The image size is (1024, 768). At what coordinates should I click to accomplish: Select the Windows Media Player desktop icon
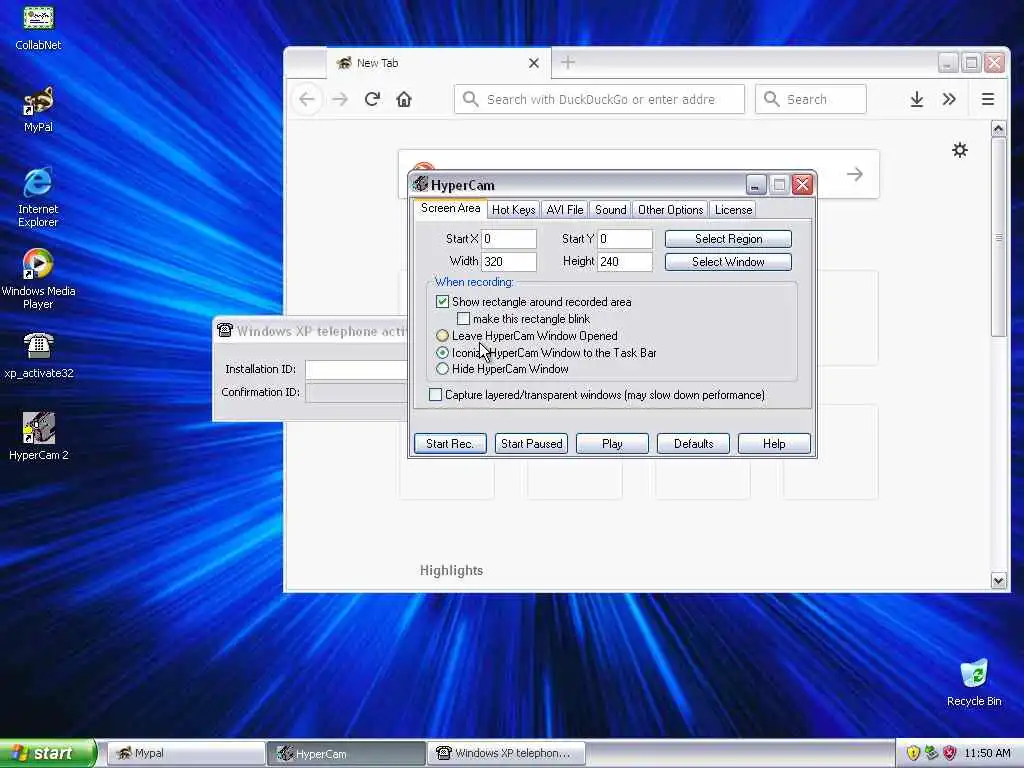coord(38,278)
